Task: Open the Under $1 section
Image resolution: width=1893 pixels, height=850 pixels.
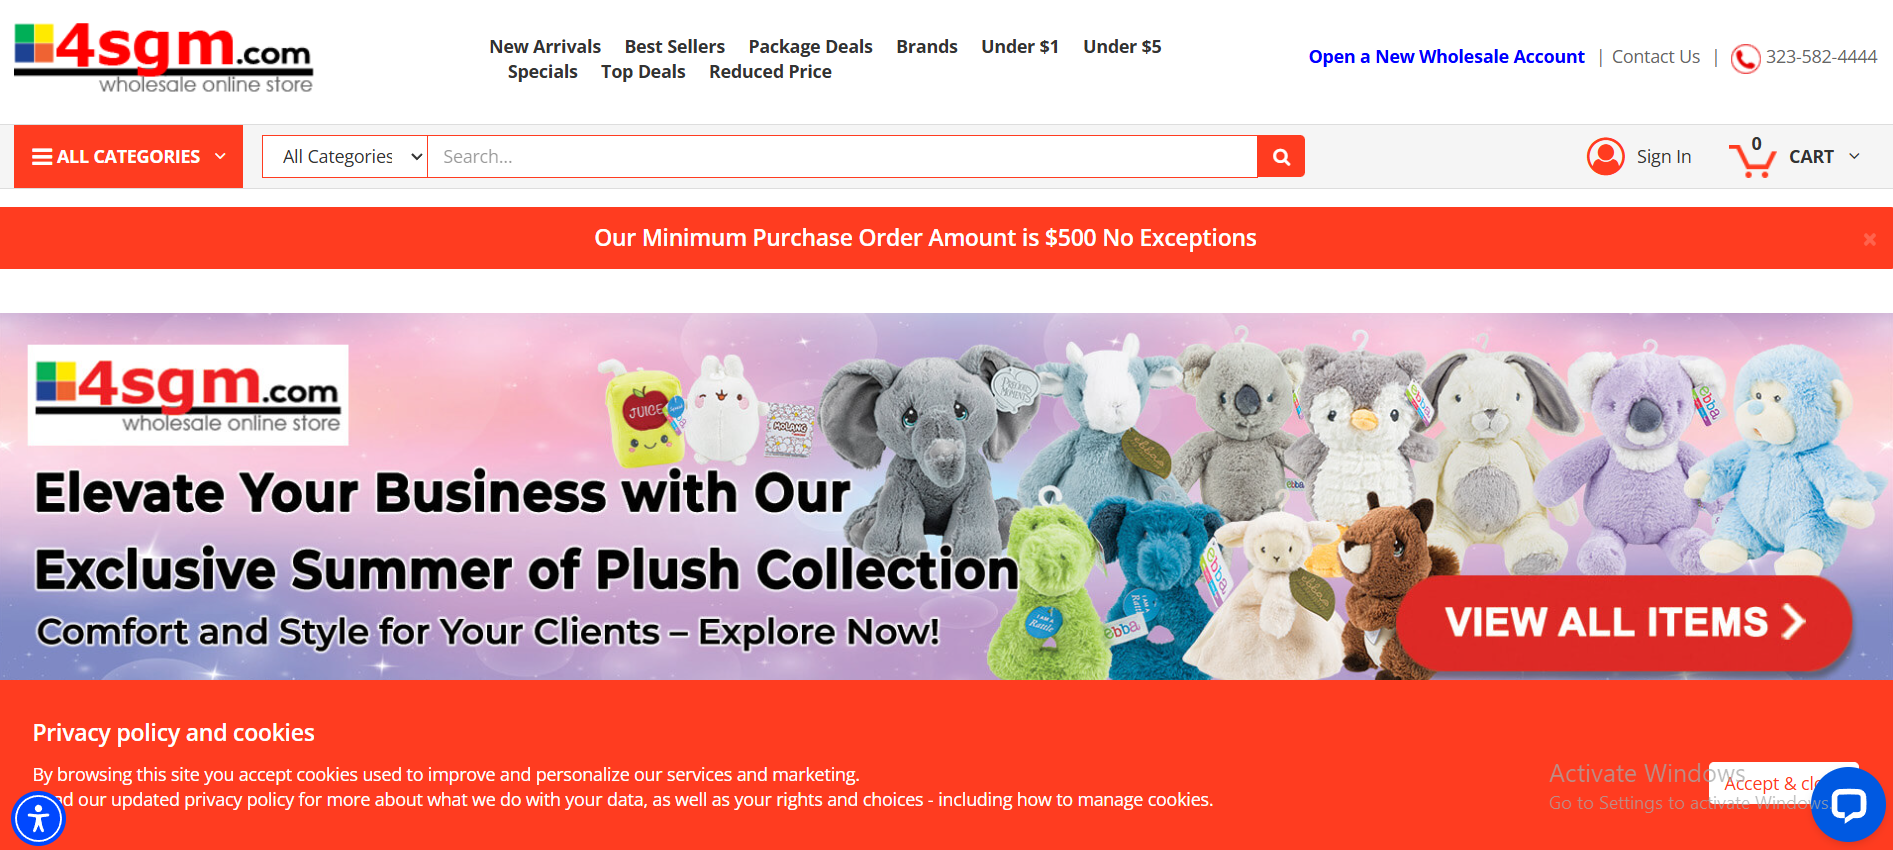Action: [x=1020, y=46]
